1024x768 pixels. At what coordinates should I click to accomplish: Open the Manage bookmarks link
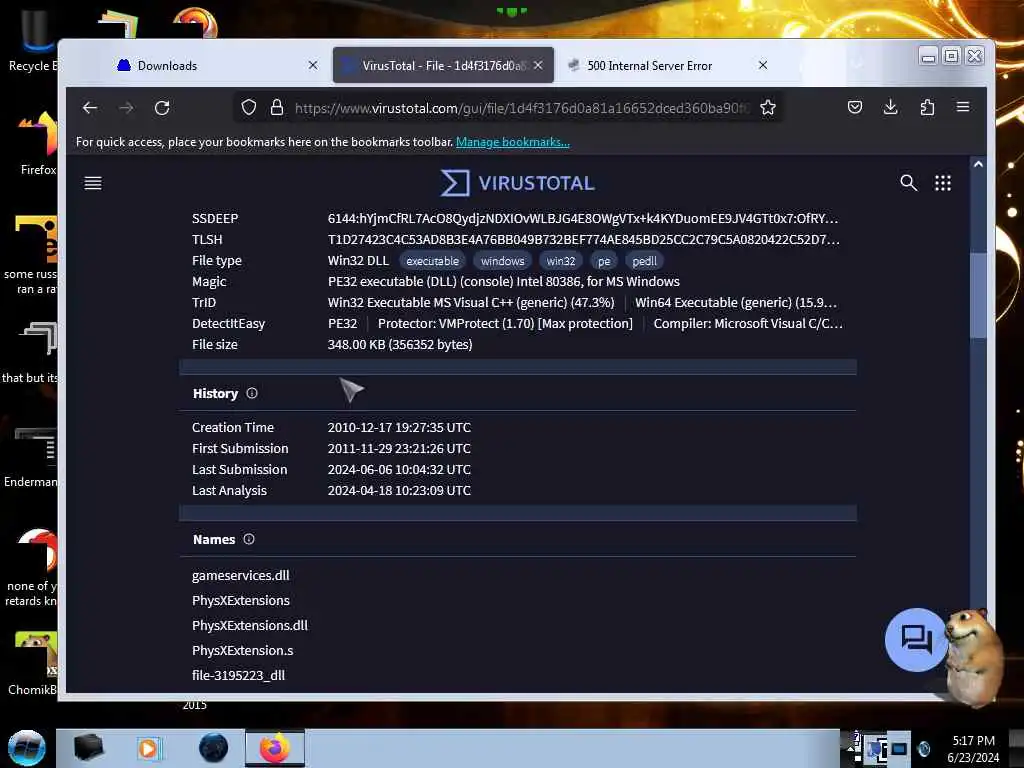point(513,142)
